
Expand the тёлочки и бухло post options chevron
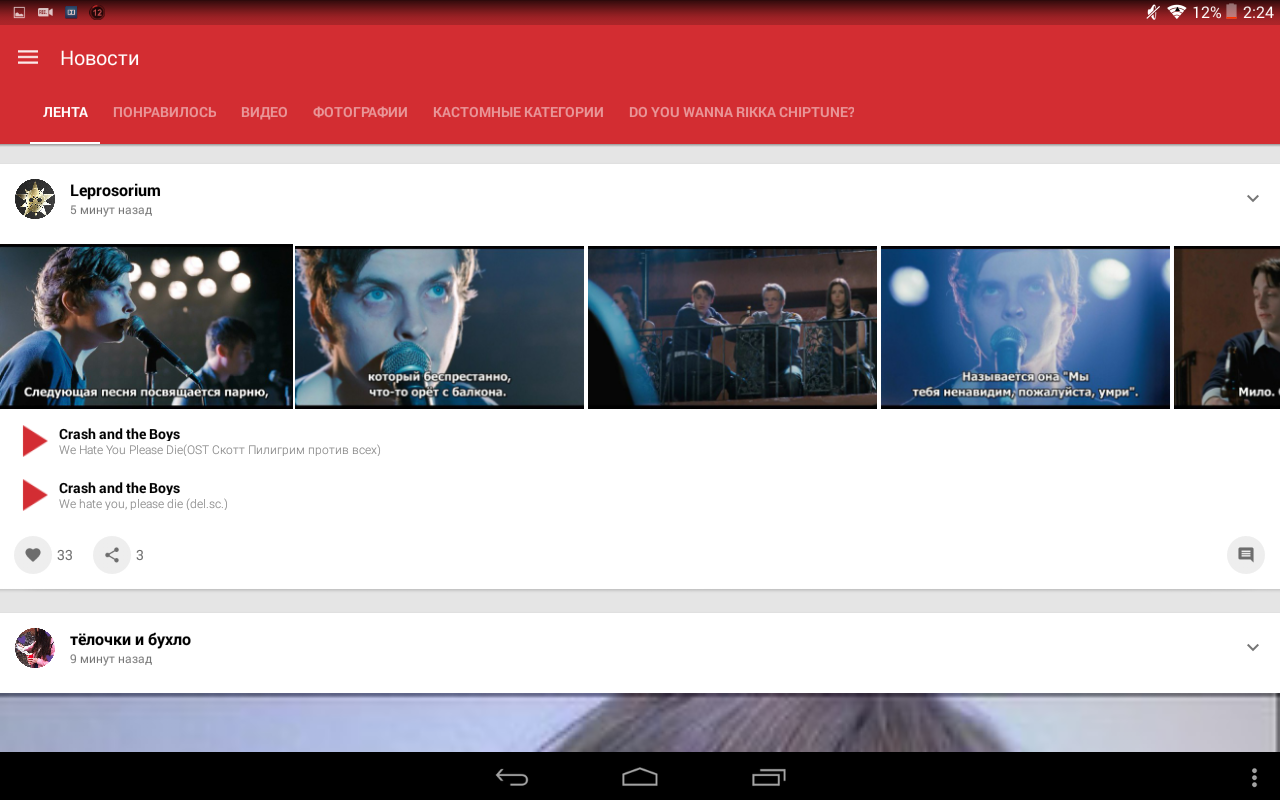(x=1253, y=648)
